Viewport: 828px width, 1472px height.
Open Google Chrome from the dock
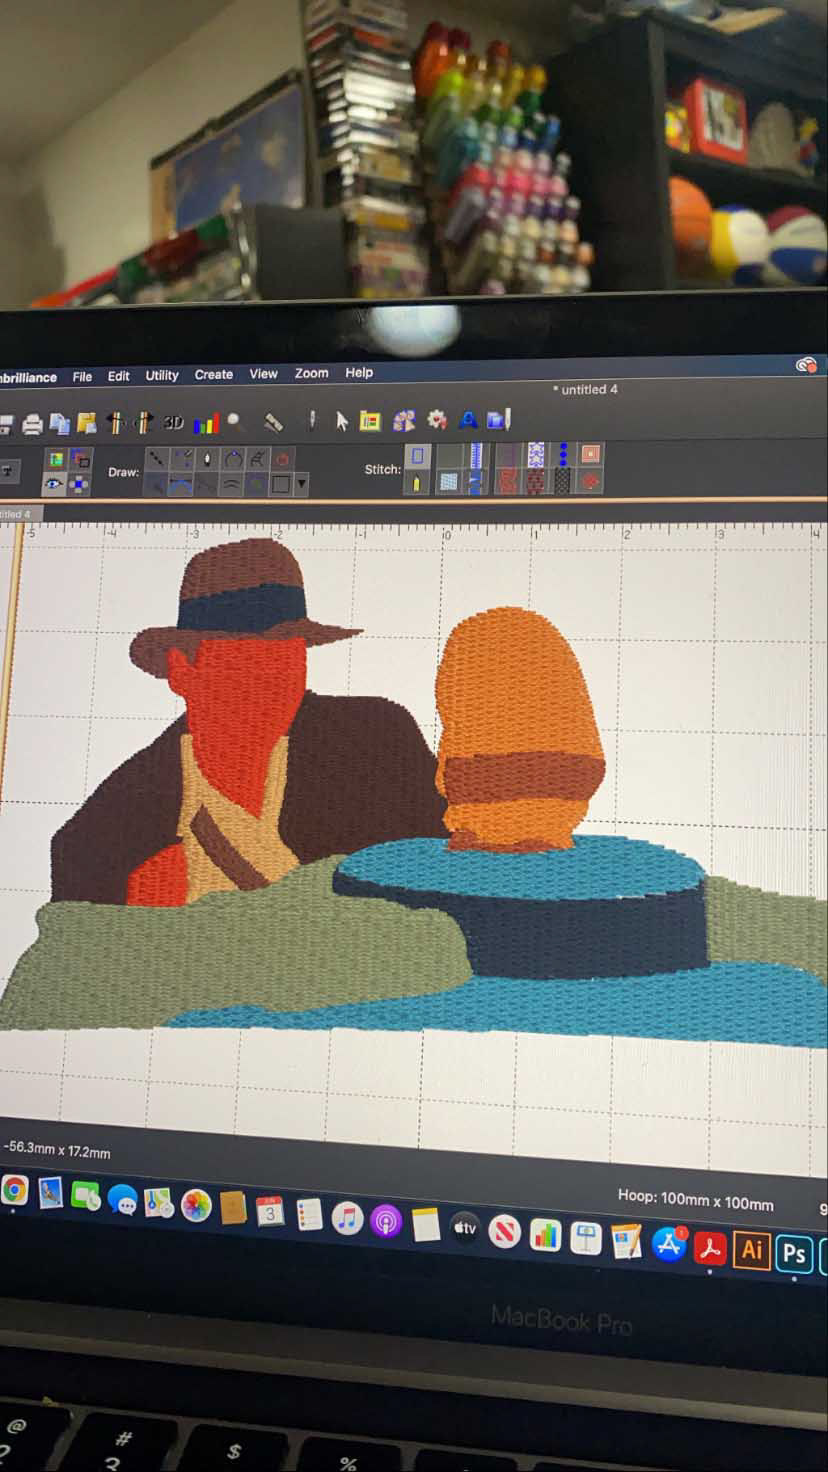pyautogui.click(x=14, y=1189)
